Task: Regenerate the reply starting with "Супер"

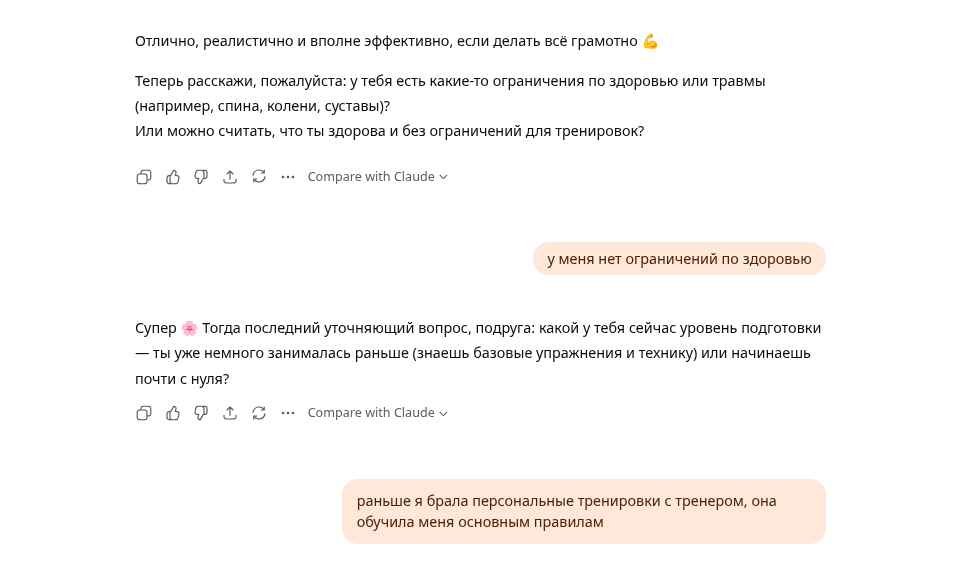Action: [259, 413]
